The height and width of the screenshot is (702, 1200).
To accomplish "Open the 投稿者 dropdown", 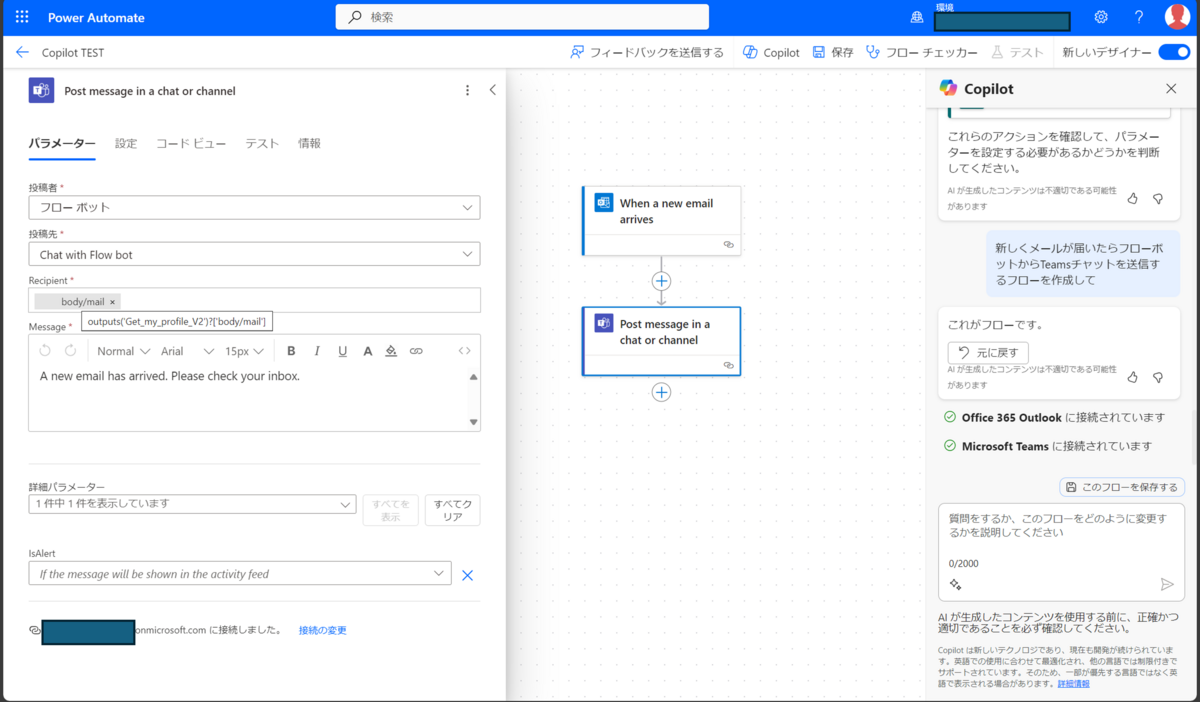I will point(254,207).
